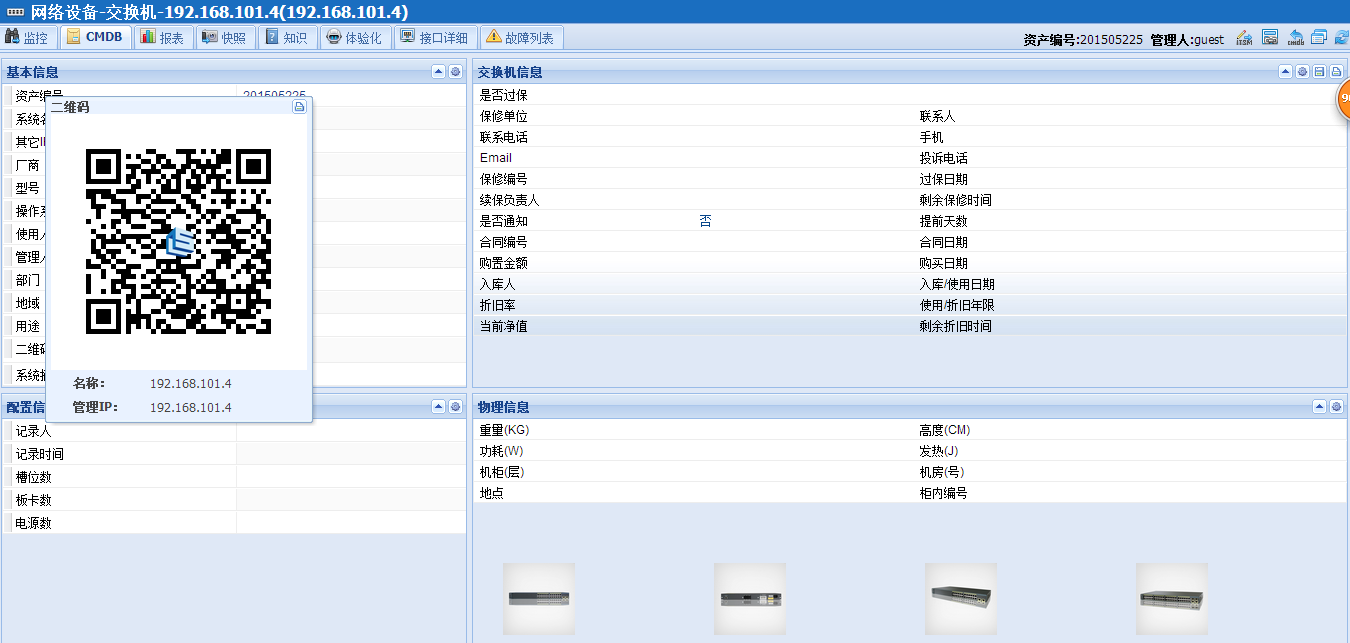
Task: Collapse the 交换机信息 panel
Action: 1285,72
